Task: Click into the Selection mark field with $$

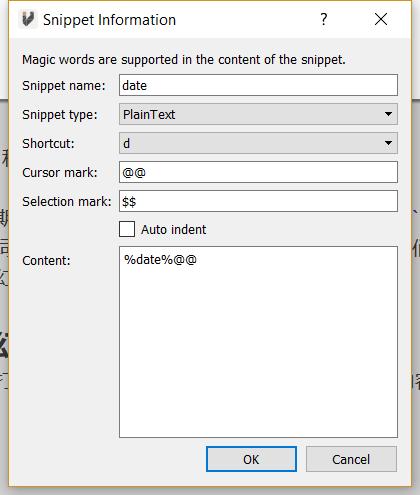Action: coord(258,201)
